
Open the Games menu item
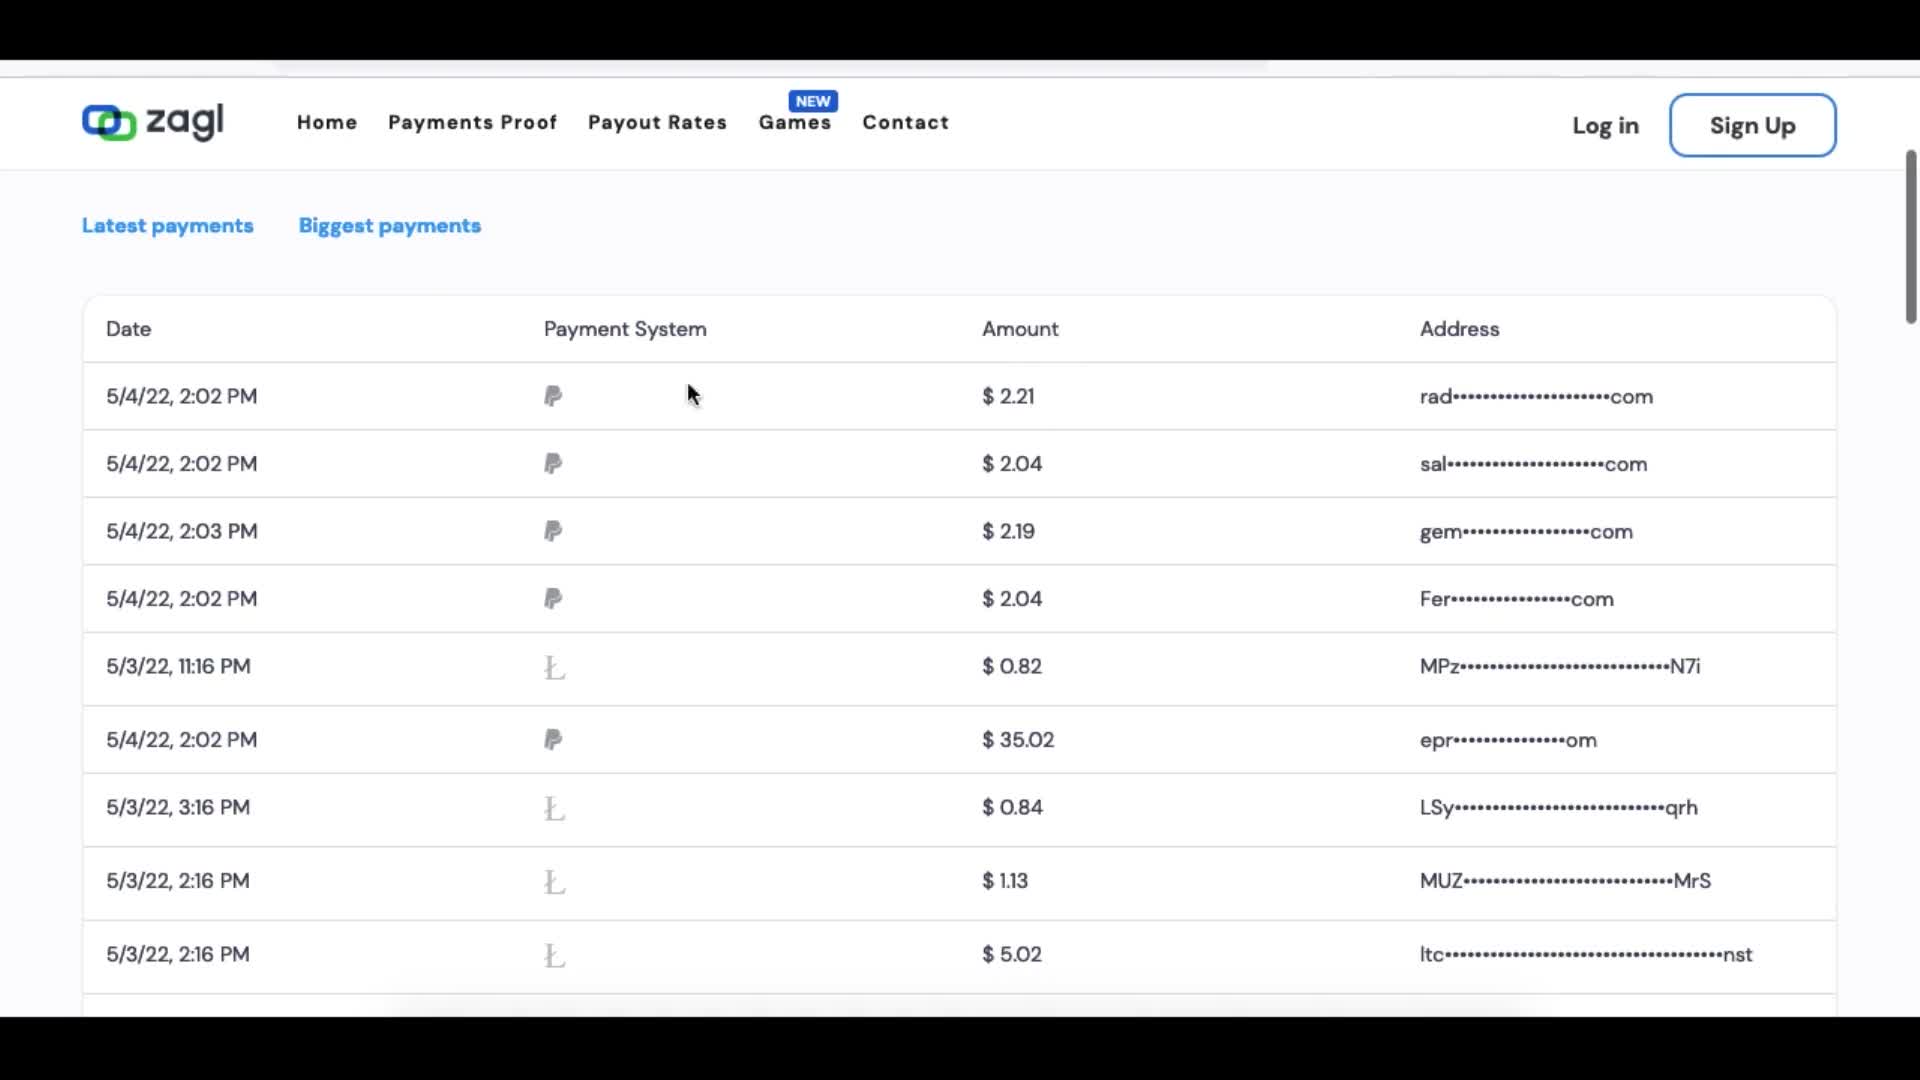[794, 123]
